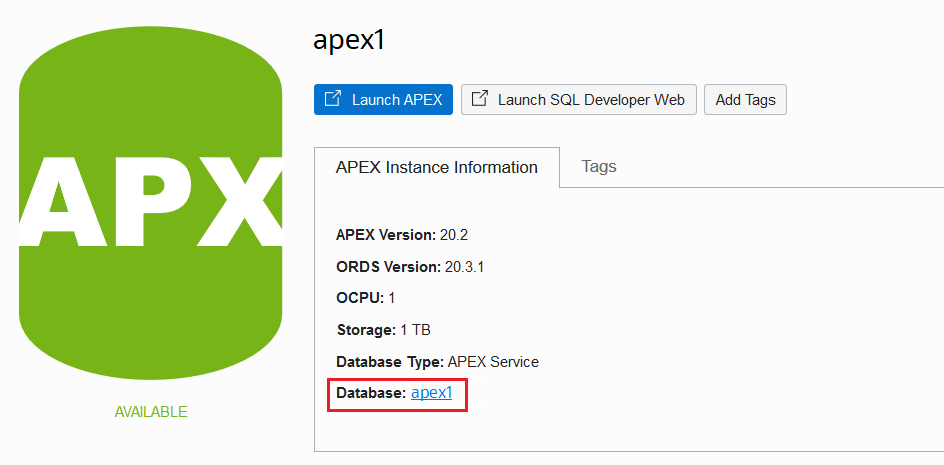Open Launch SQL Developer Web
This screenshot has width=944, height=465.
579,99
